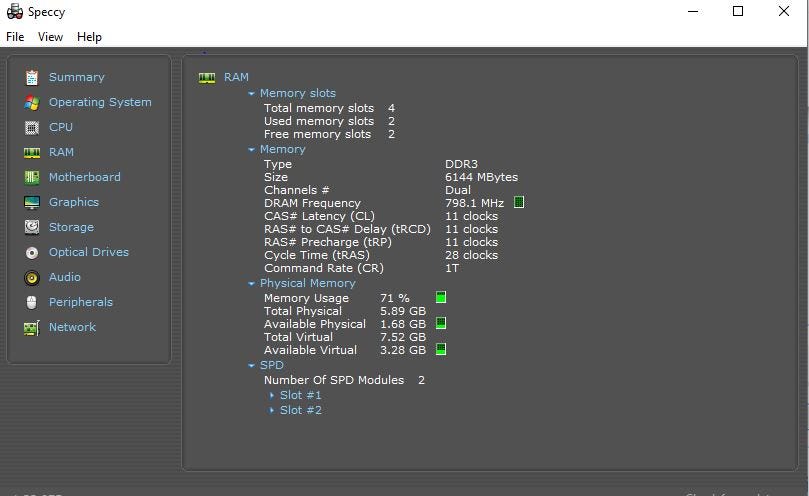Minimize the Speccy window

[693, 11]
